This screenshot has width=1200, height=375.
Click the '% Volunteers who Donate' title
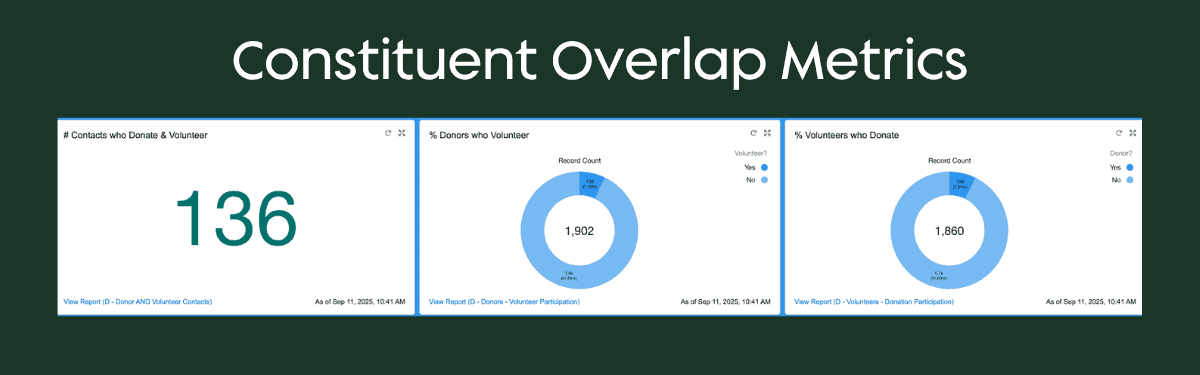[846, 134]
